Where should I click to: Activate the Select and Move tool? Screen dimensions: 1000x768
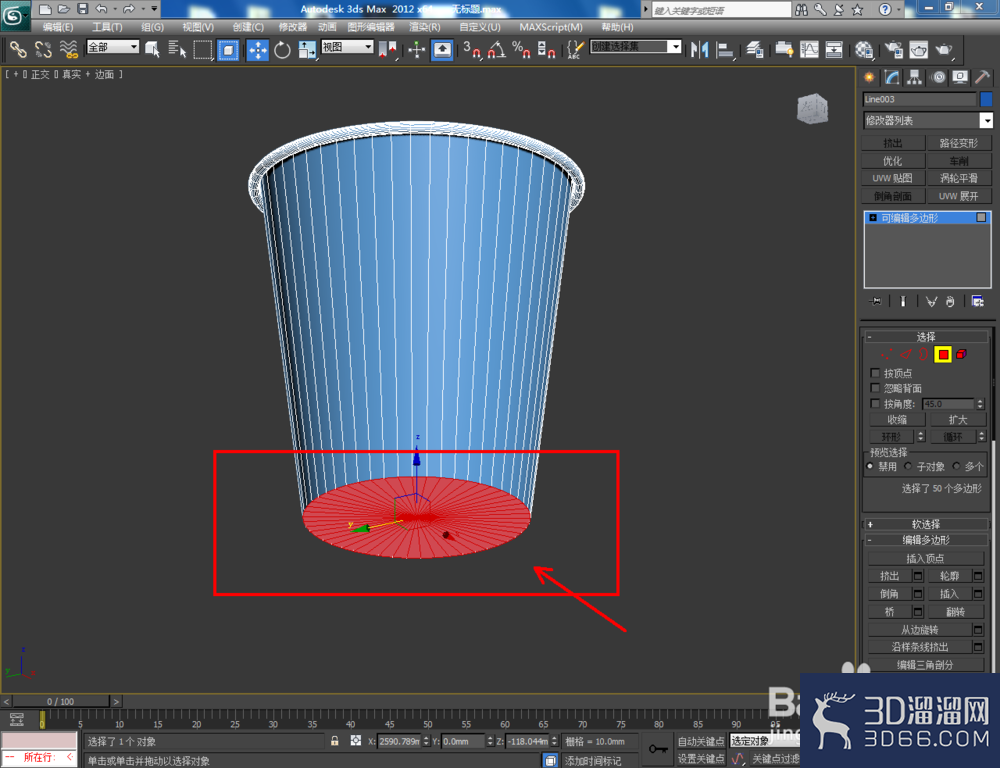[x=258, y=49]
